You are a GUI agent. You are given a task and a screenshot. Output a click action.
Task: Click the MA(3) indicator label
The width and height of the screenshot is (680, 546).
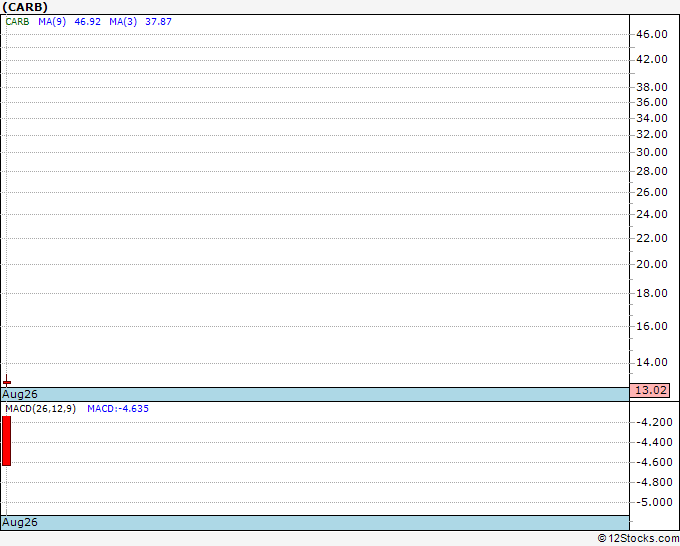(123, 22)
